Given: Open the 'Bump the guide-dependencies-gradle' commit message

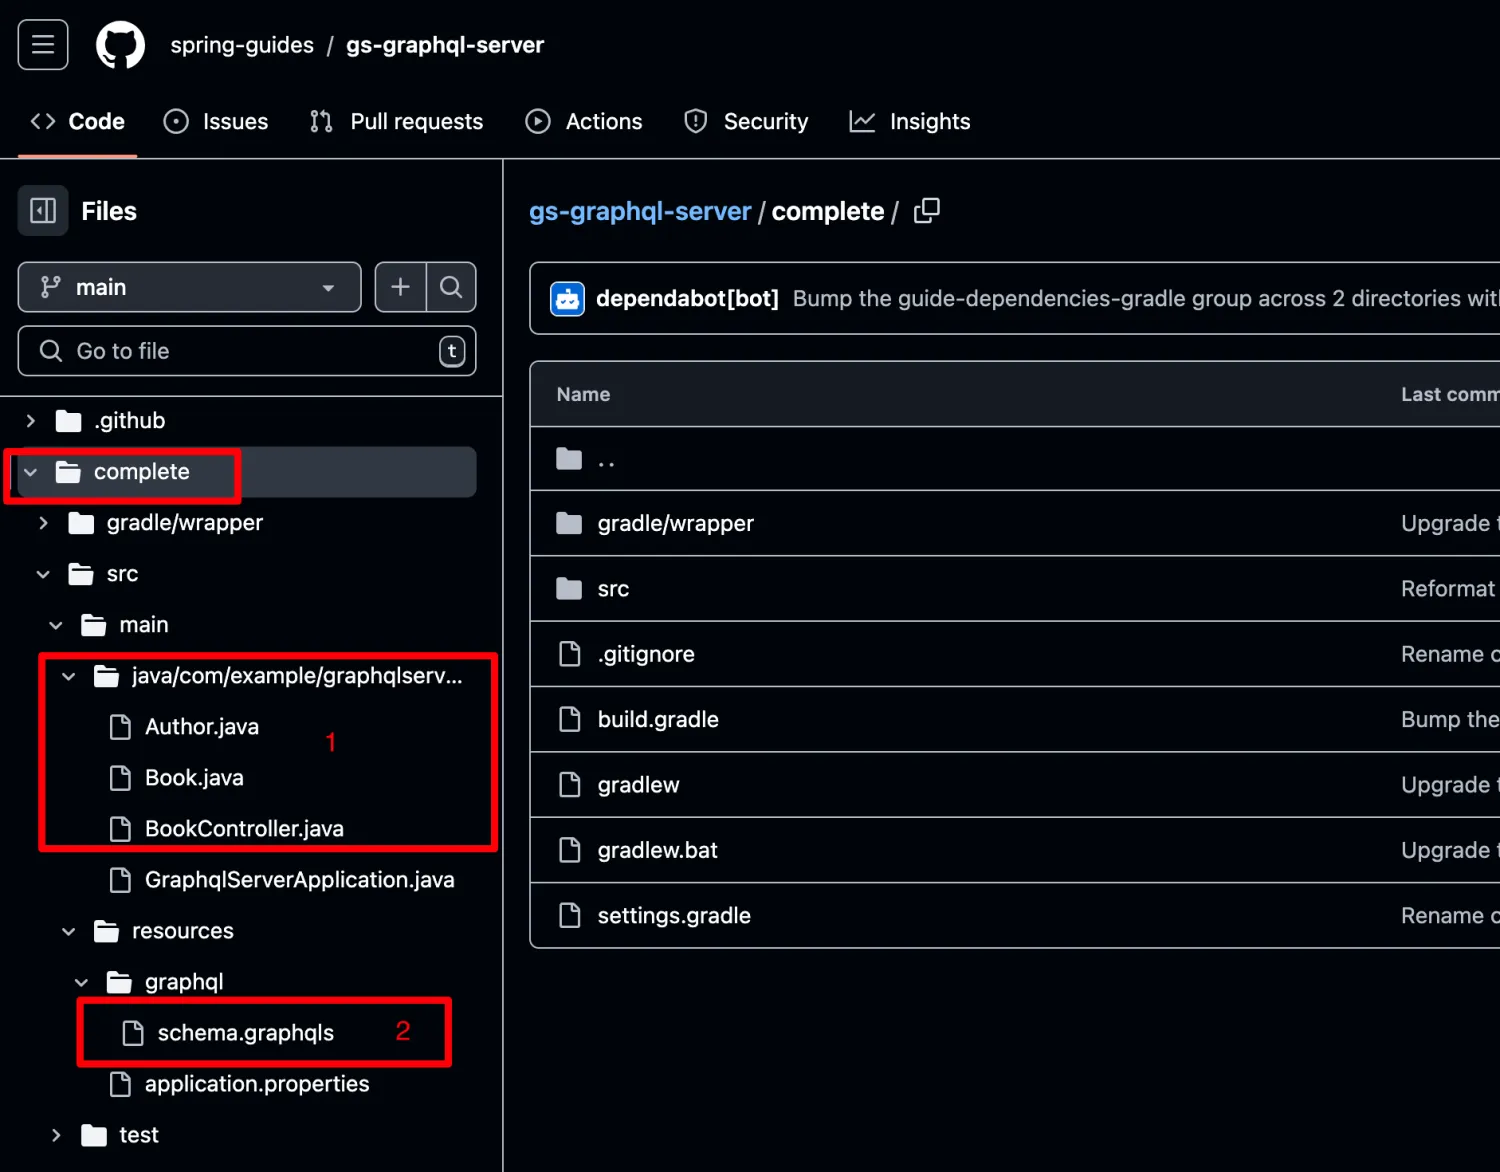Looking at the screenshot, I should click(1145, 299).
